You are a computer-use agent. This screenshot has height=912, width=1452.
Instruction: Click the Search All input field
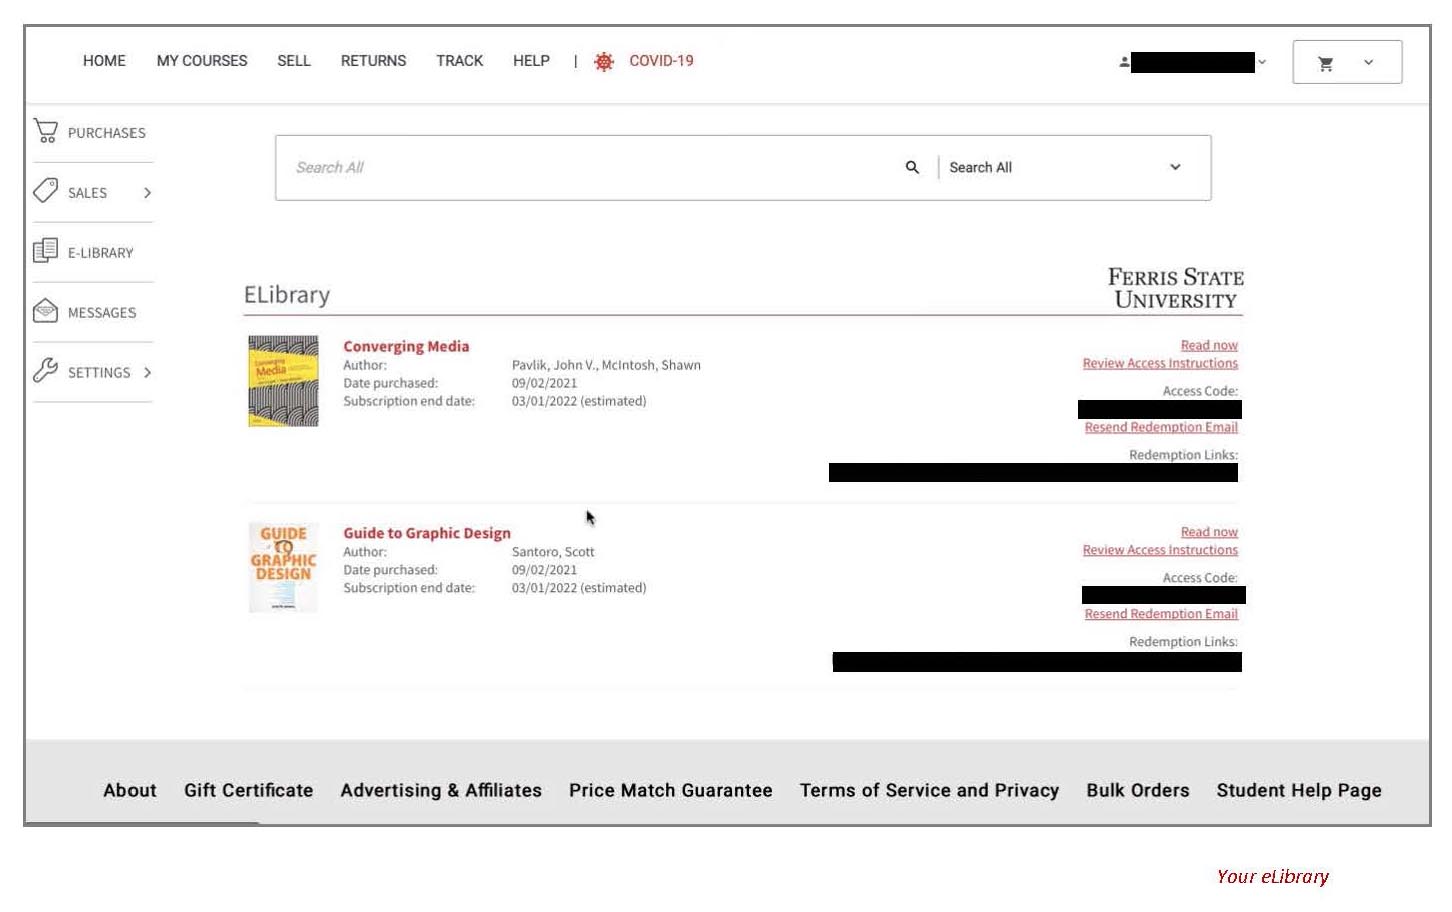pos(590,167)
